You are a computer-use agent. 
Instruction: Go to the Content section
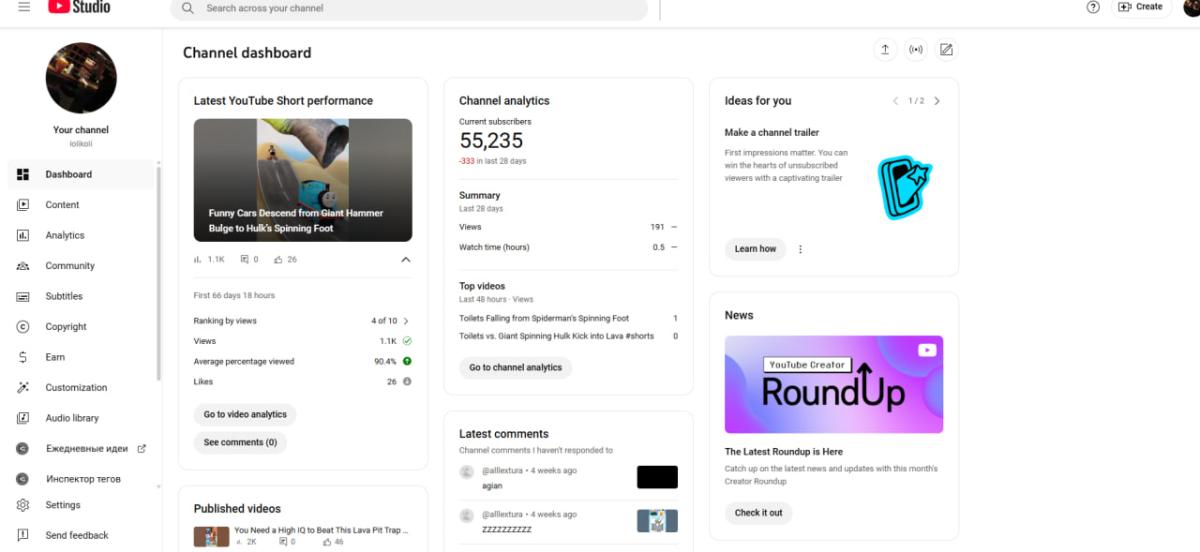pos(62,205)
